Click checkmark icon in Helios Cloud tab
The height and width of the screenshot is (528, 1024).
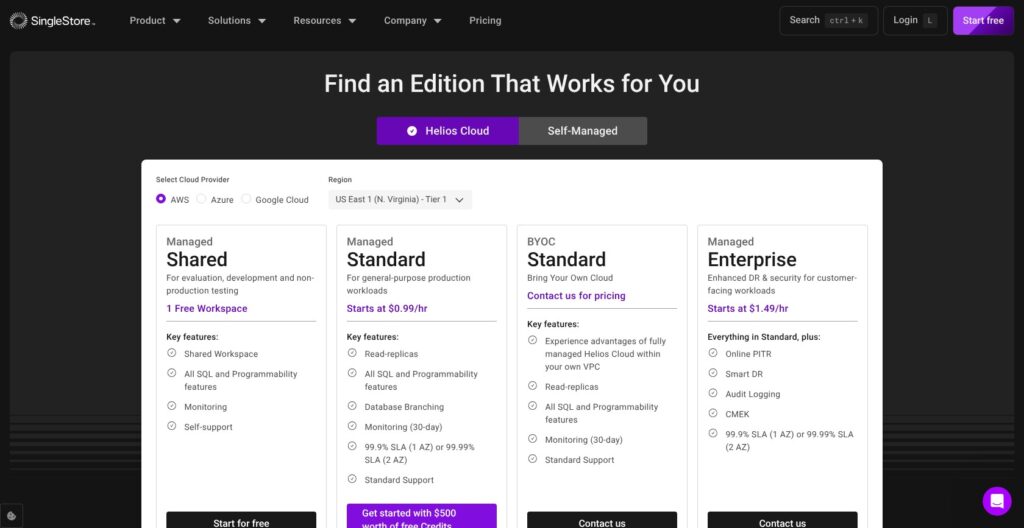411,131
